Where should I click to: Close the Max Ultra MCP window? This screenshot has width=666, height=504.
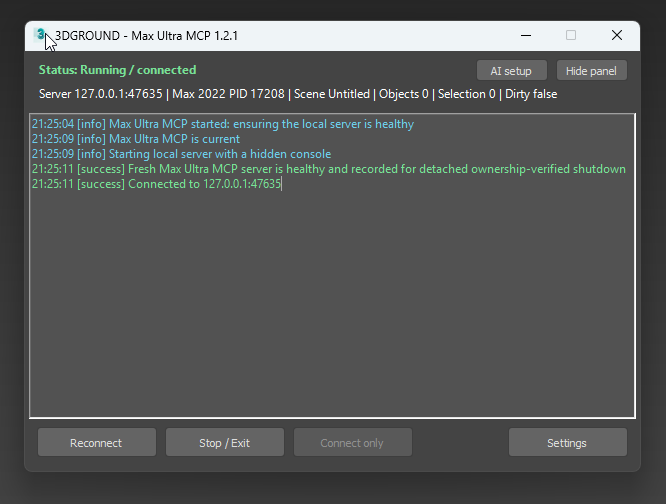(617, 35)
